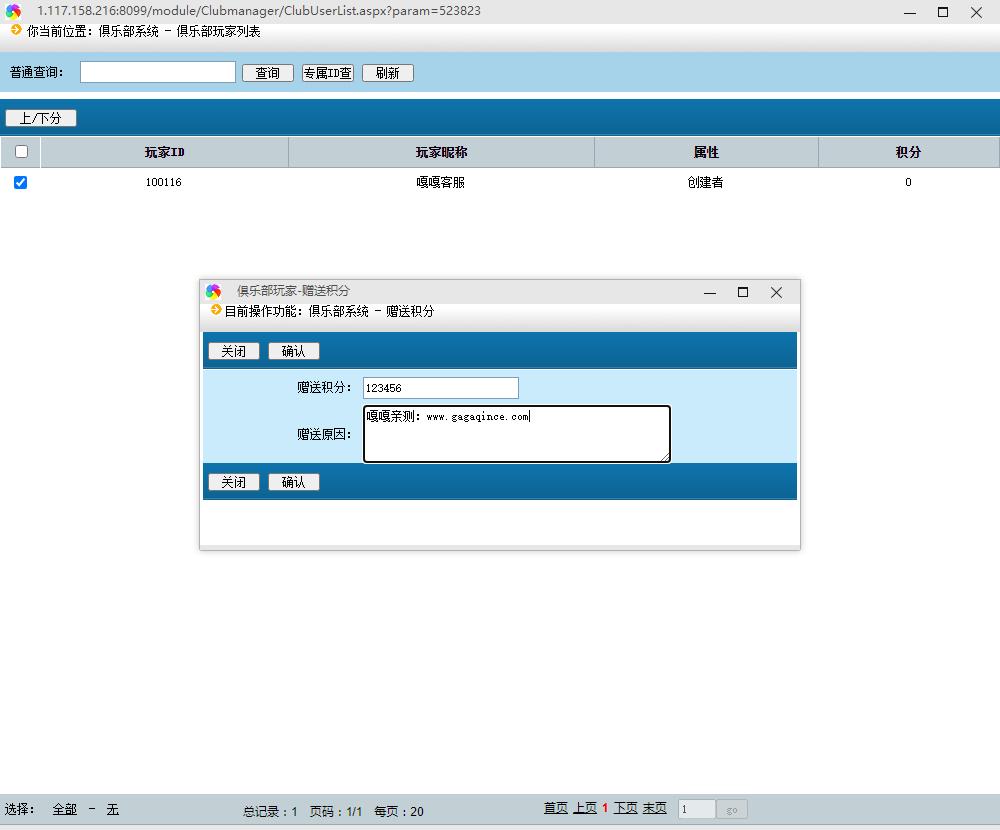Viewport: 1000px width, 830px height.
Task: Click the 赠送积分 amount input field
Action: point(440,388)
